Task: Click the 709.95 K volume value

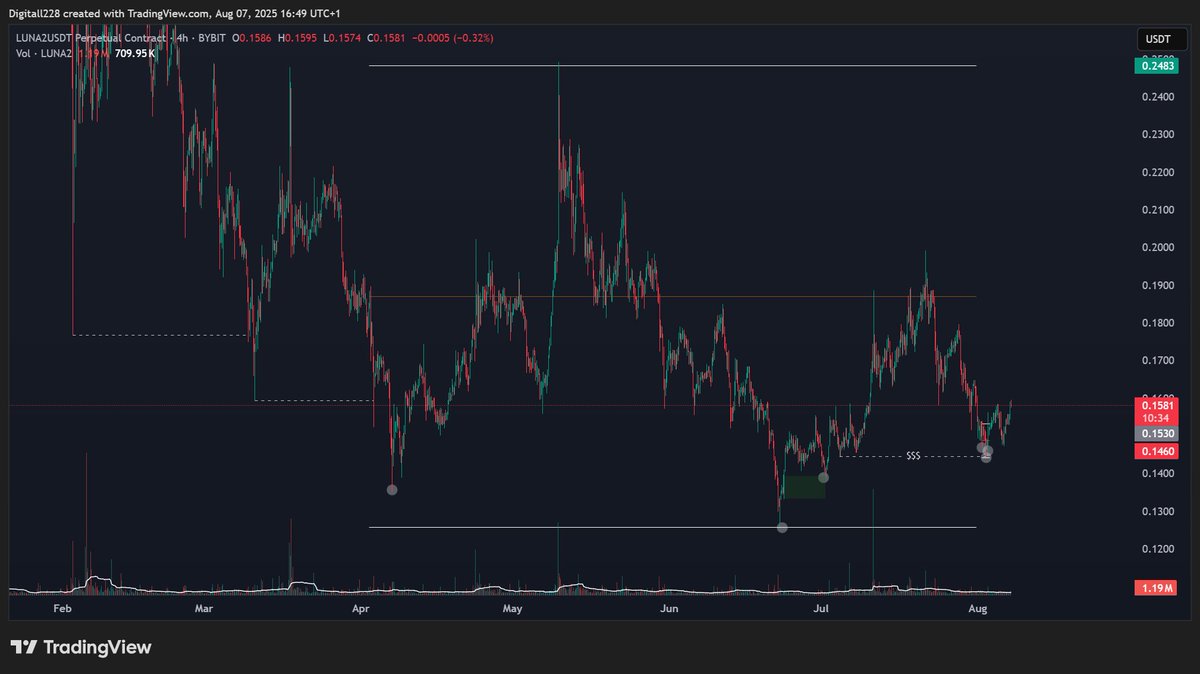Action: click(x=134, y=52)
